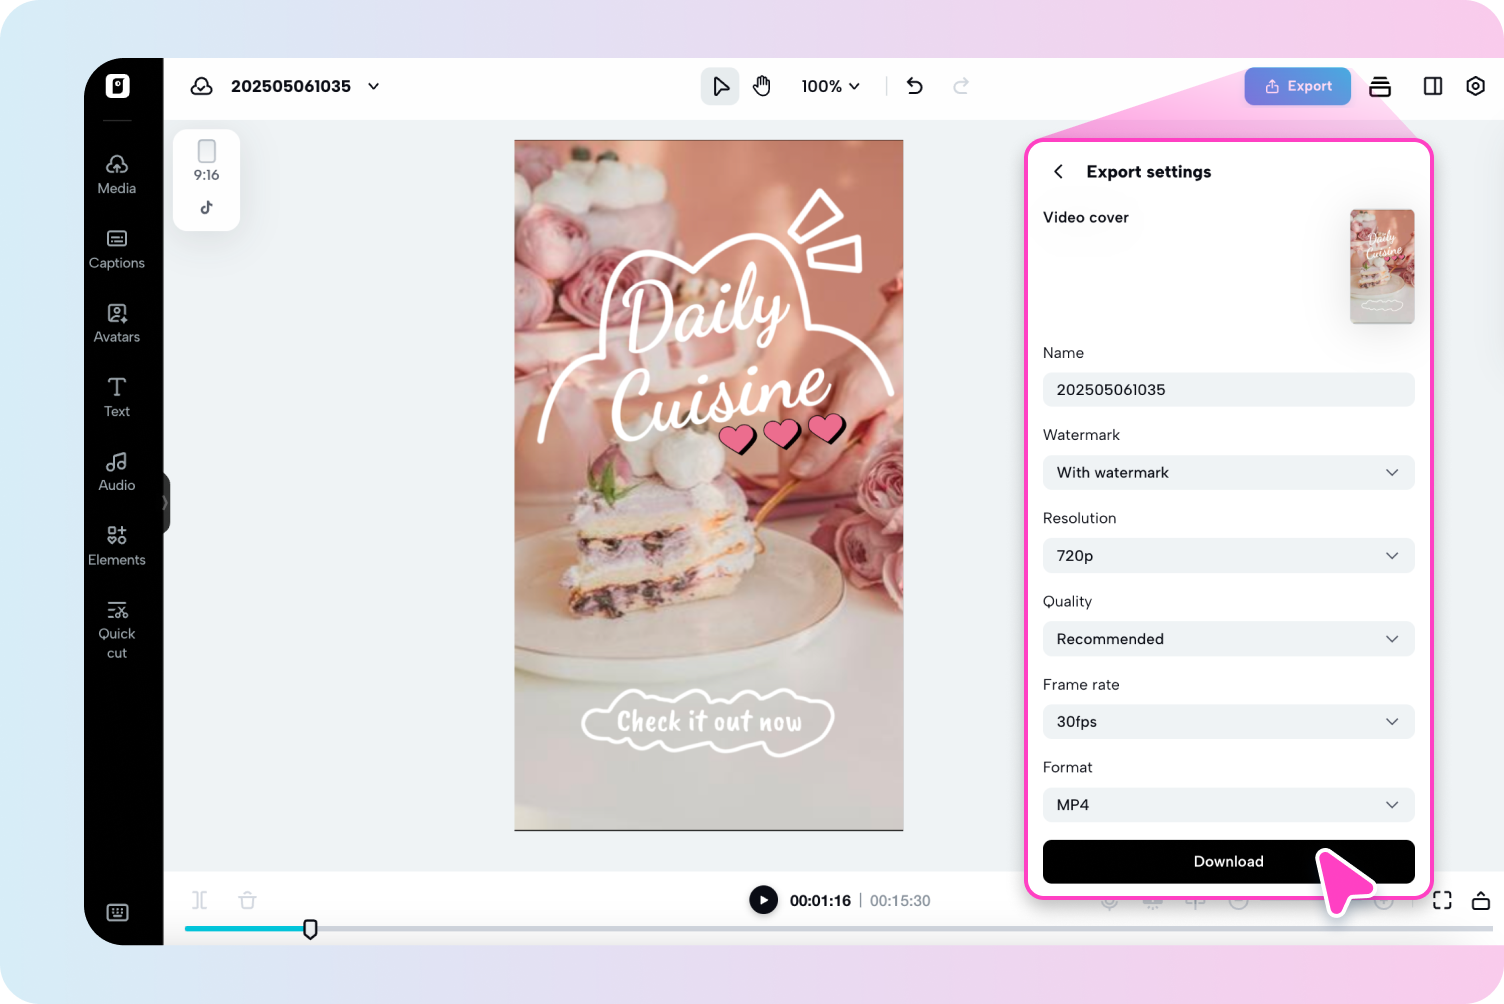The image size is (1504, 1004).
Task: Select the hand pan tool
Action: point(762,86)
